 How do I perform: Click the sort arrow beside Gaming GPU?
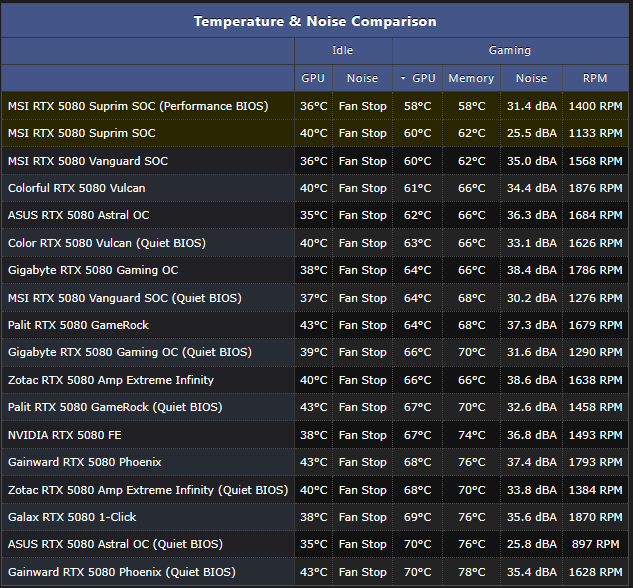(x=403, y=78)
